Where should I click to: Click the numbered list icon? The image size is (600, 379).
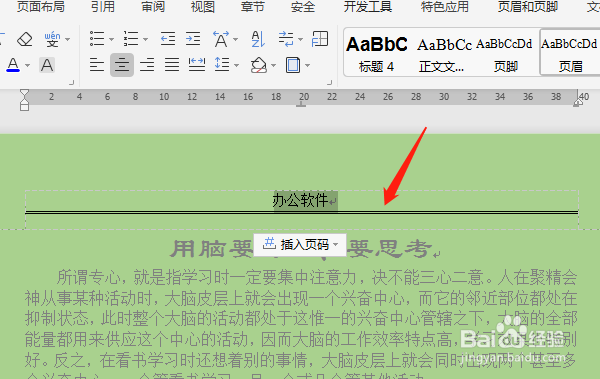click(x=131, y=39)
